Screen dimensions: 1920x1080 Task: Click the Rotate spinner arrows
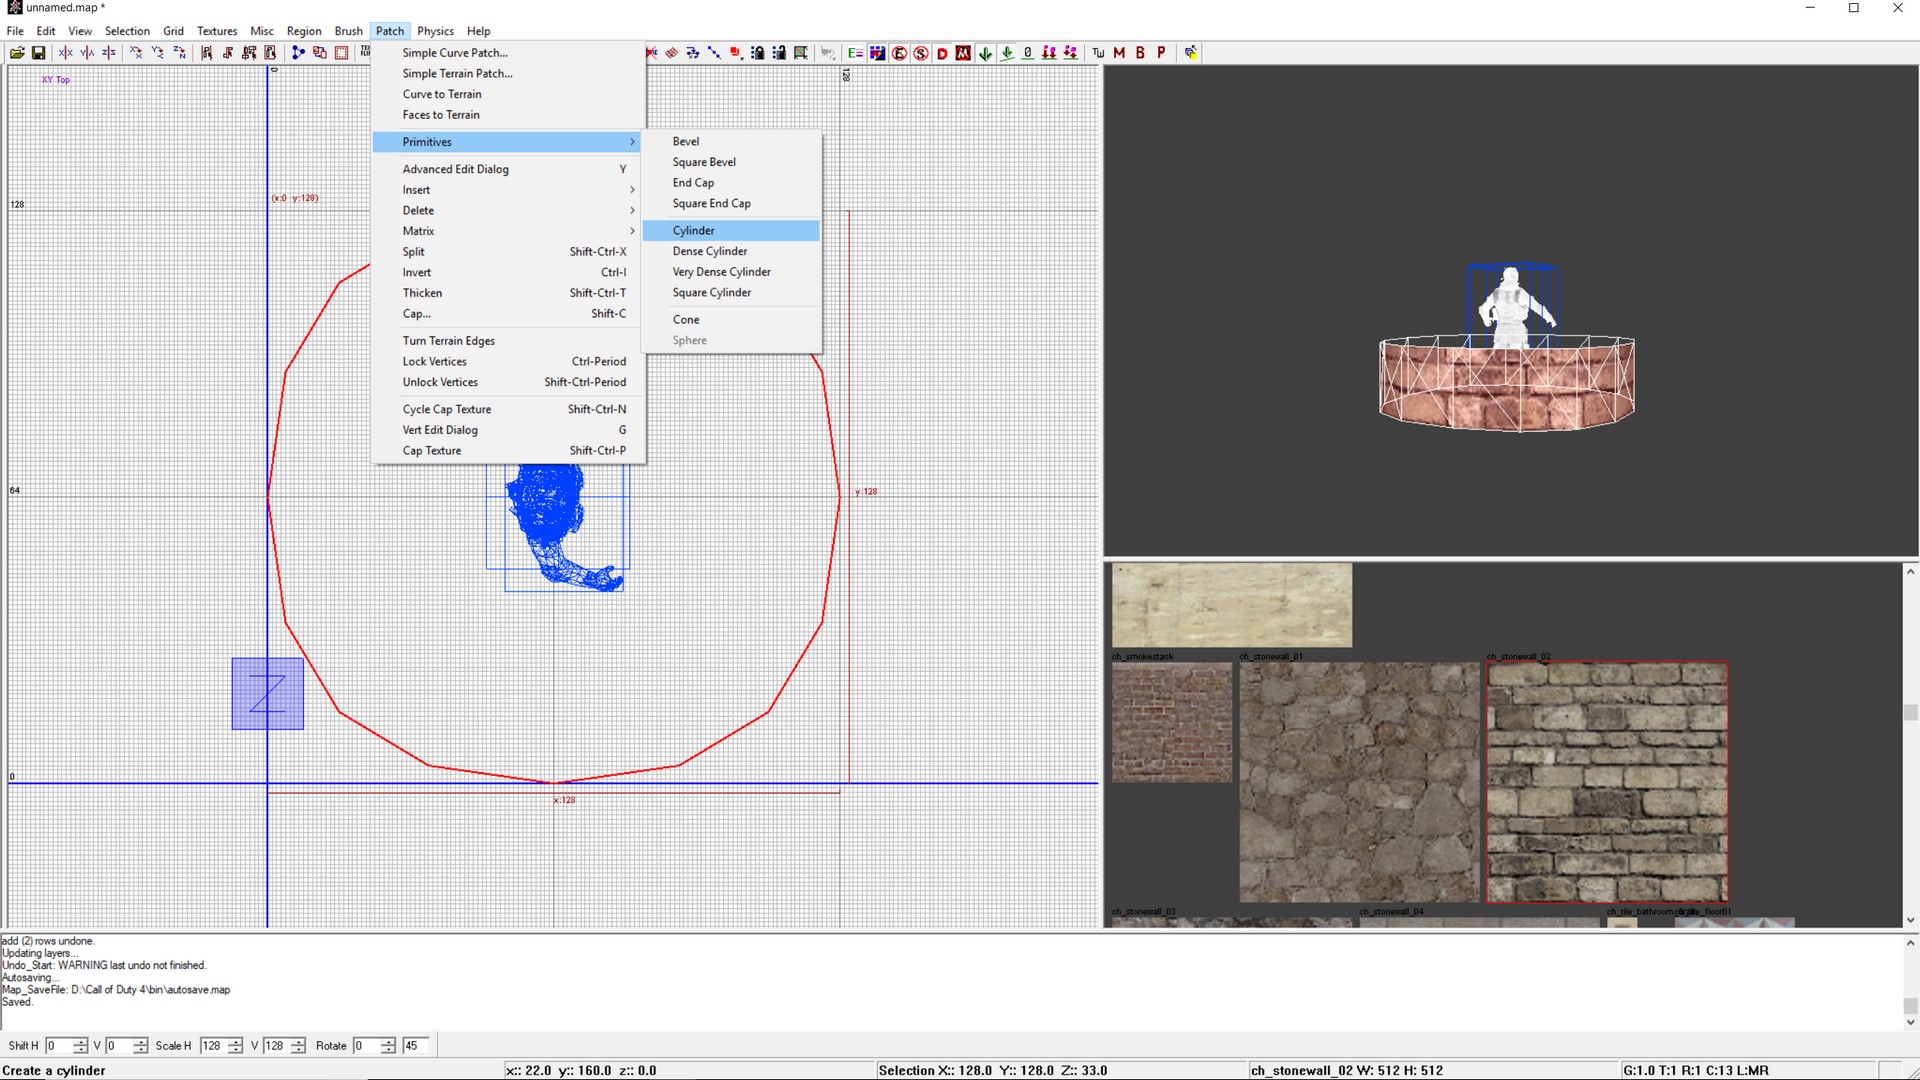click(388, 1046)
